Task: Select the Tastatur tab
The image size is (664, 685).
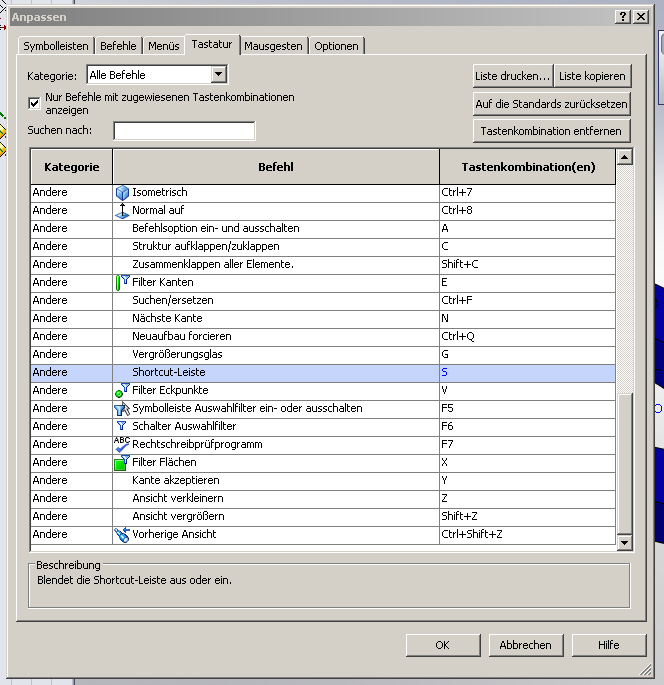Action: click(212, 45)
